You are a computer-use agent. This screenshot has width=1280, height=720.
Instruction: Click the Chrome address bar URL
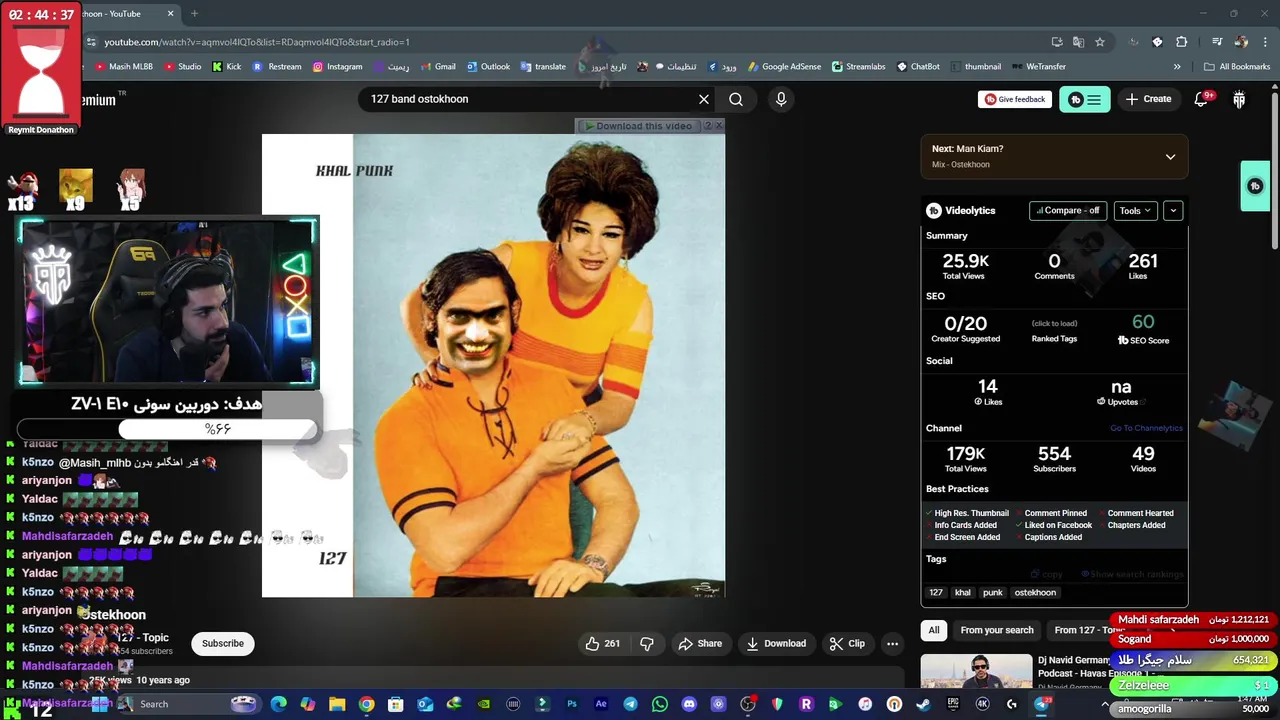pos(257,42)
